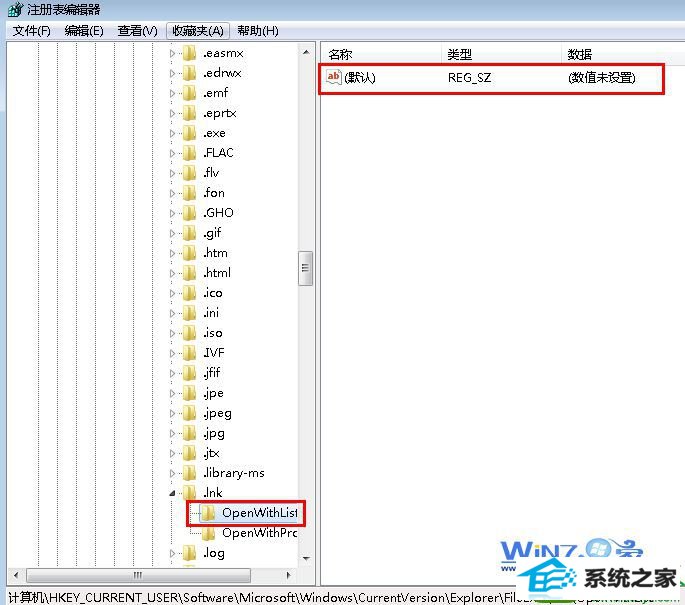Click the .jpe folder icon
This screenshot has height=605, width=685.
tap(190, 393)
